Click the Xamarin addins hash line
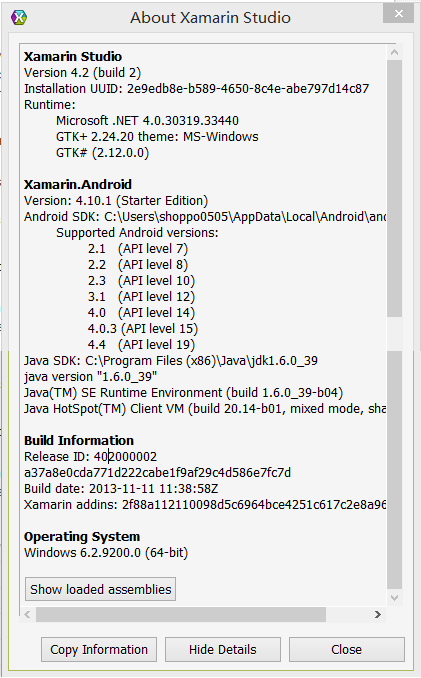Image resolution: width=421 pixels, height=678 pixels. pyautogui.click(x=205, y=505)
